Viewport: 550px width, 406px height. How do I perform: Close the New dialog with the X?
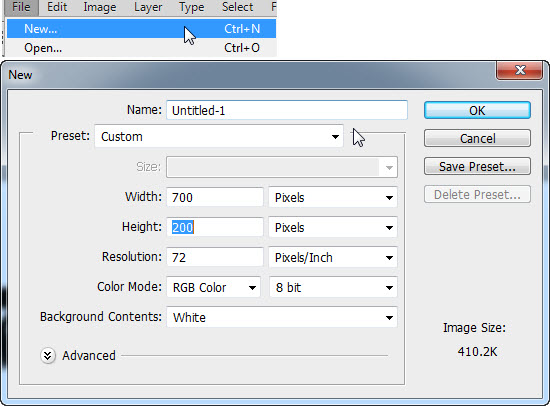(x=520, y=70)
